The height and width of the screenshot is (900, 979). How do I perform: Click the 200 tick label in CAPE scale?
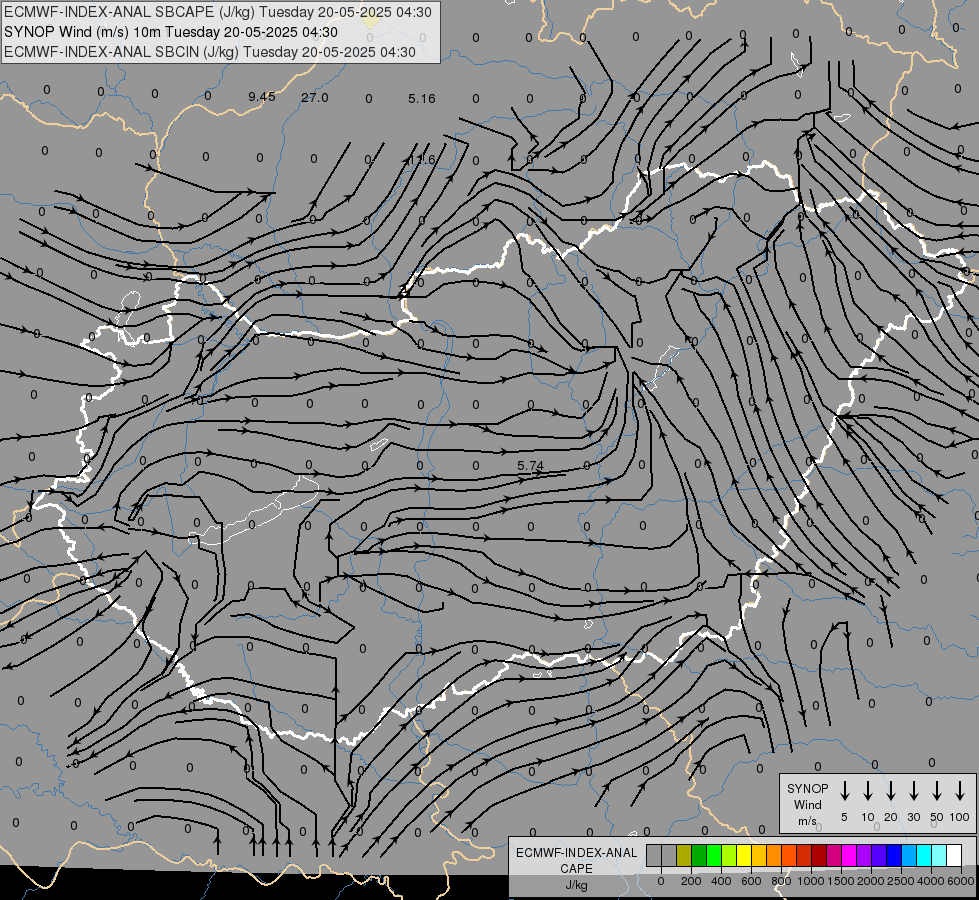(691, 881)
